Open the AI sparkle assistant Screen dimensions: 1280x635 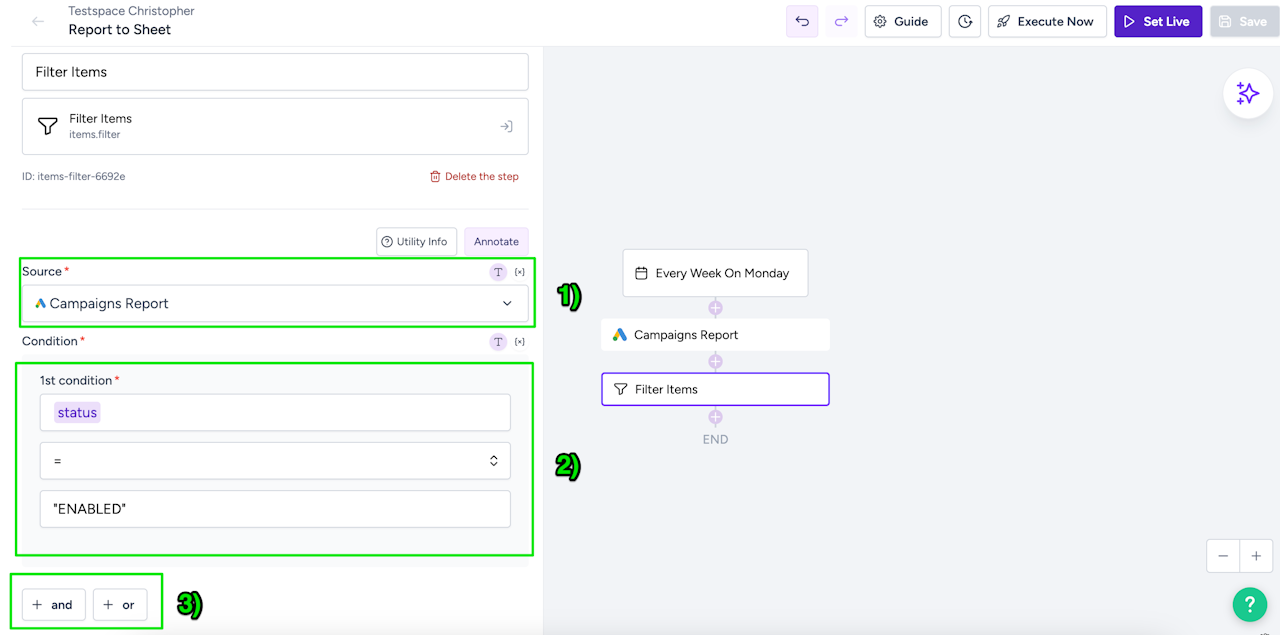tap(1247, 94)
